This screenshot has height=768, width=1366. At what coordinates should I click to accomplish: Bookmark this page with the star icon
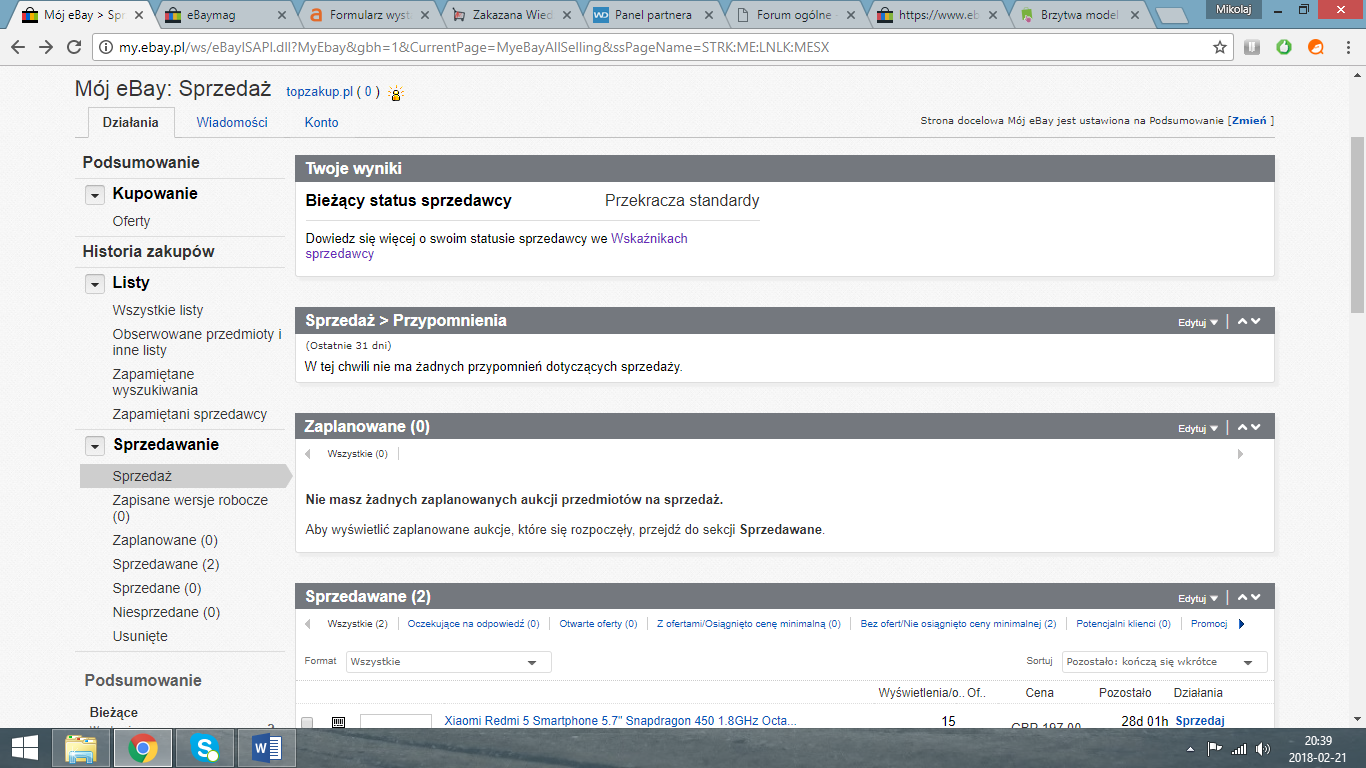click(x=1220, y=47)
